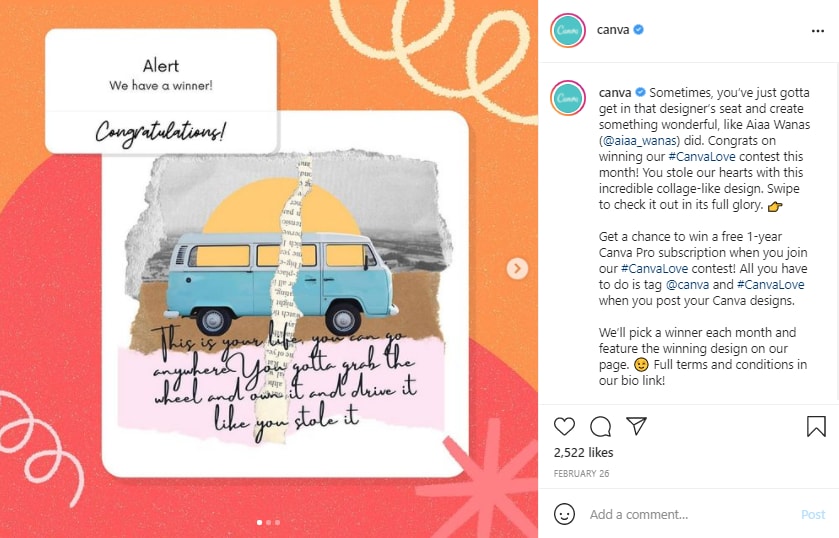This screenshot has width=839, height=538.
Task: Open emoji picker smiley in comment bar
Action: 564,514
